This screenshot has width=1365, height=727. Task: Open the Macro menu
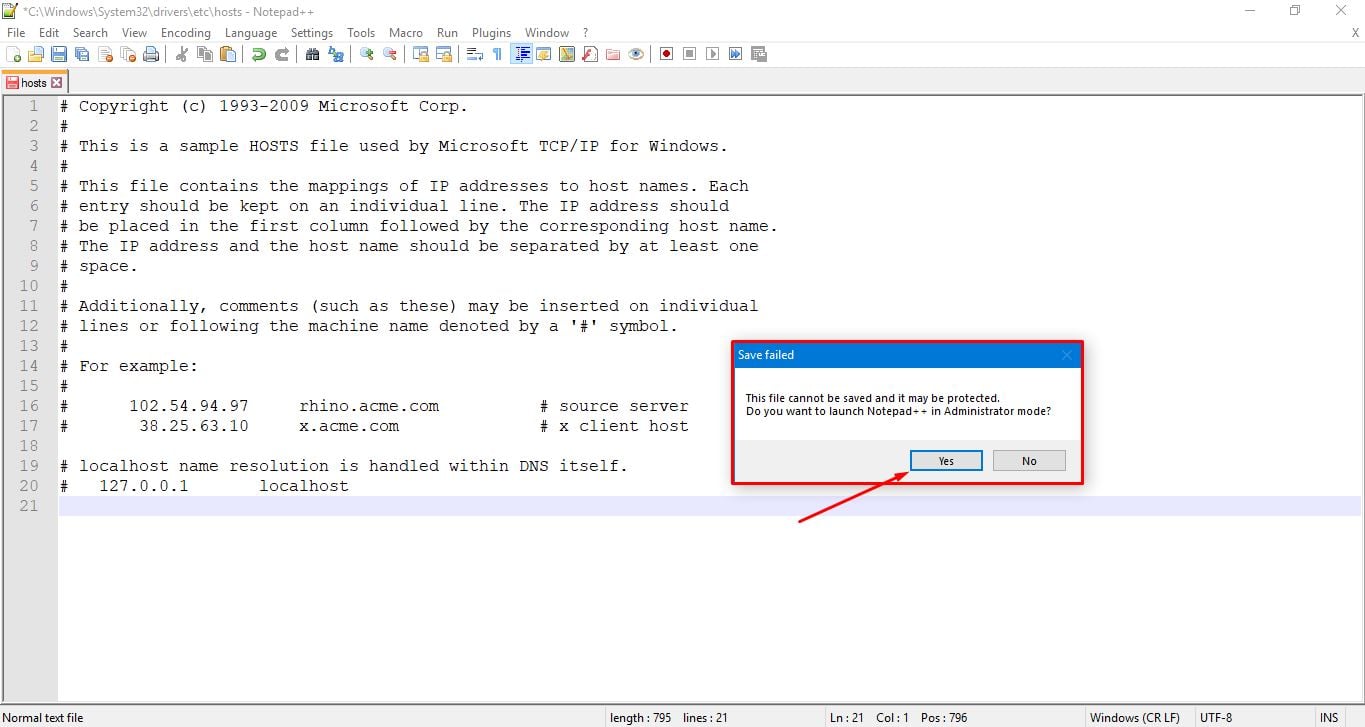(x=406, y=33)
